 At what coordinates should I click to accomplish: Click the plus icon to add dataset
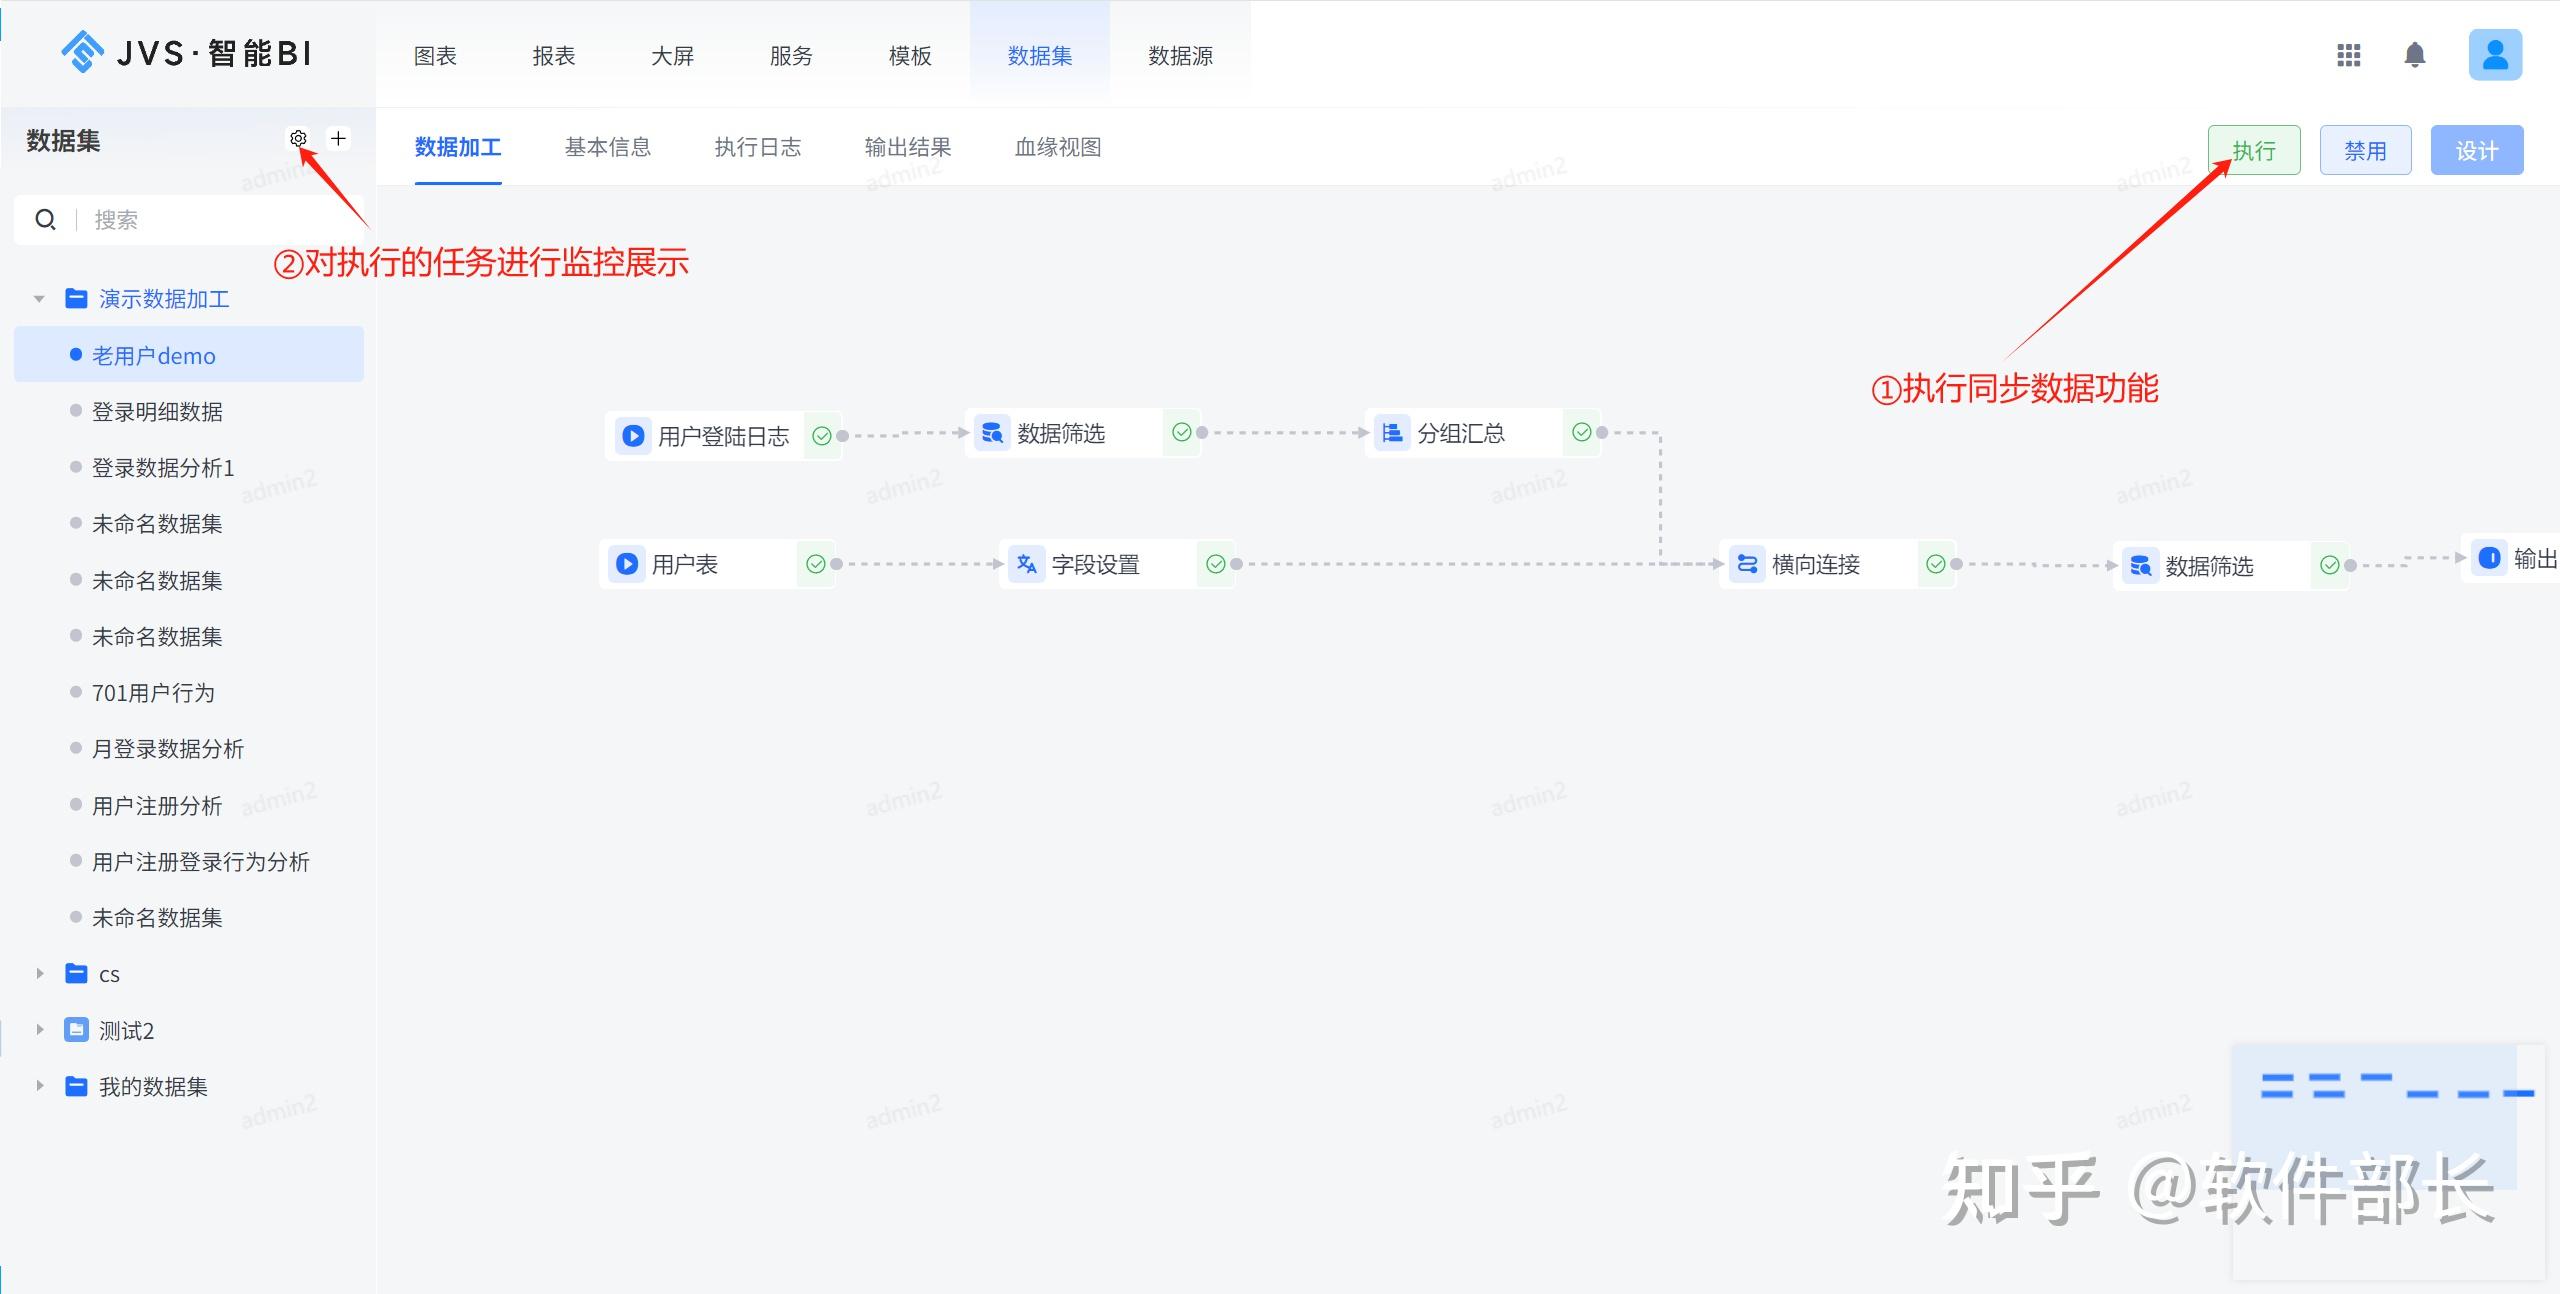tap(339, 139)
